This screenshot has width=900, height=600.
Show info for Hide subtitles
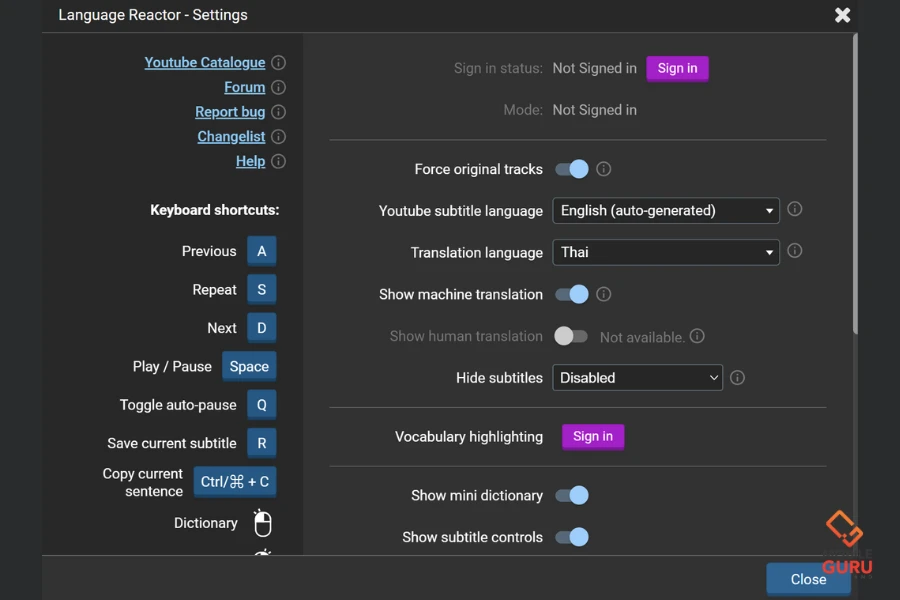click(x=737, y=378)
